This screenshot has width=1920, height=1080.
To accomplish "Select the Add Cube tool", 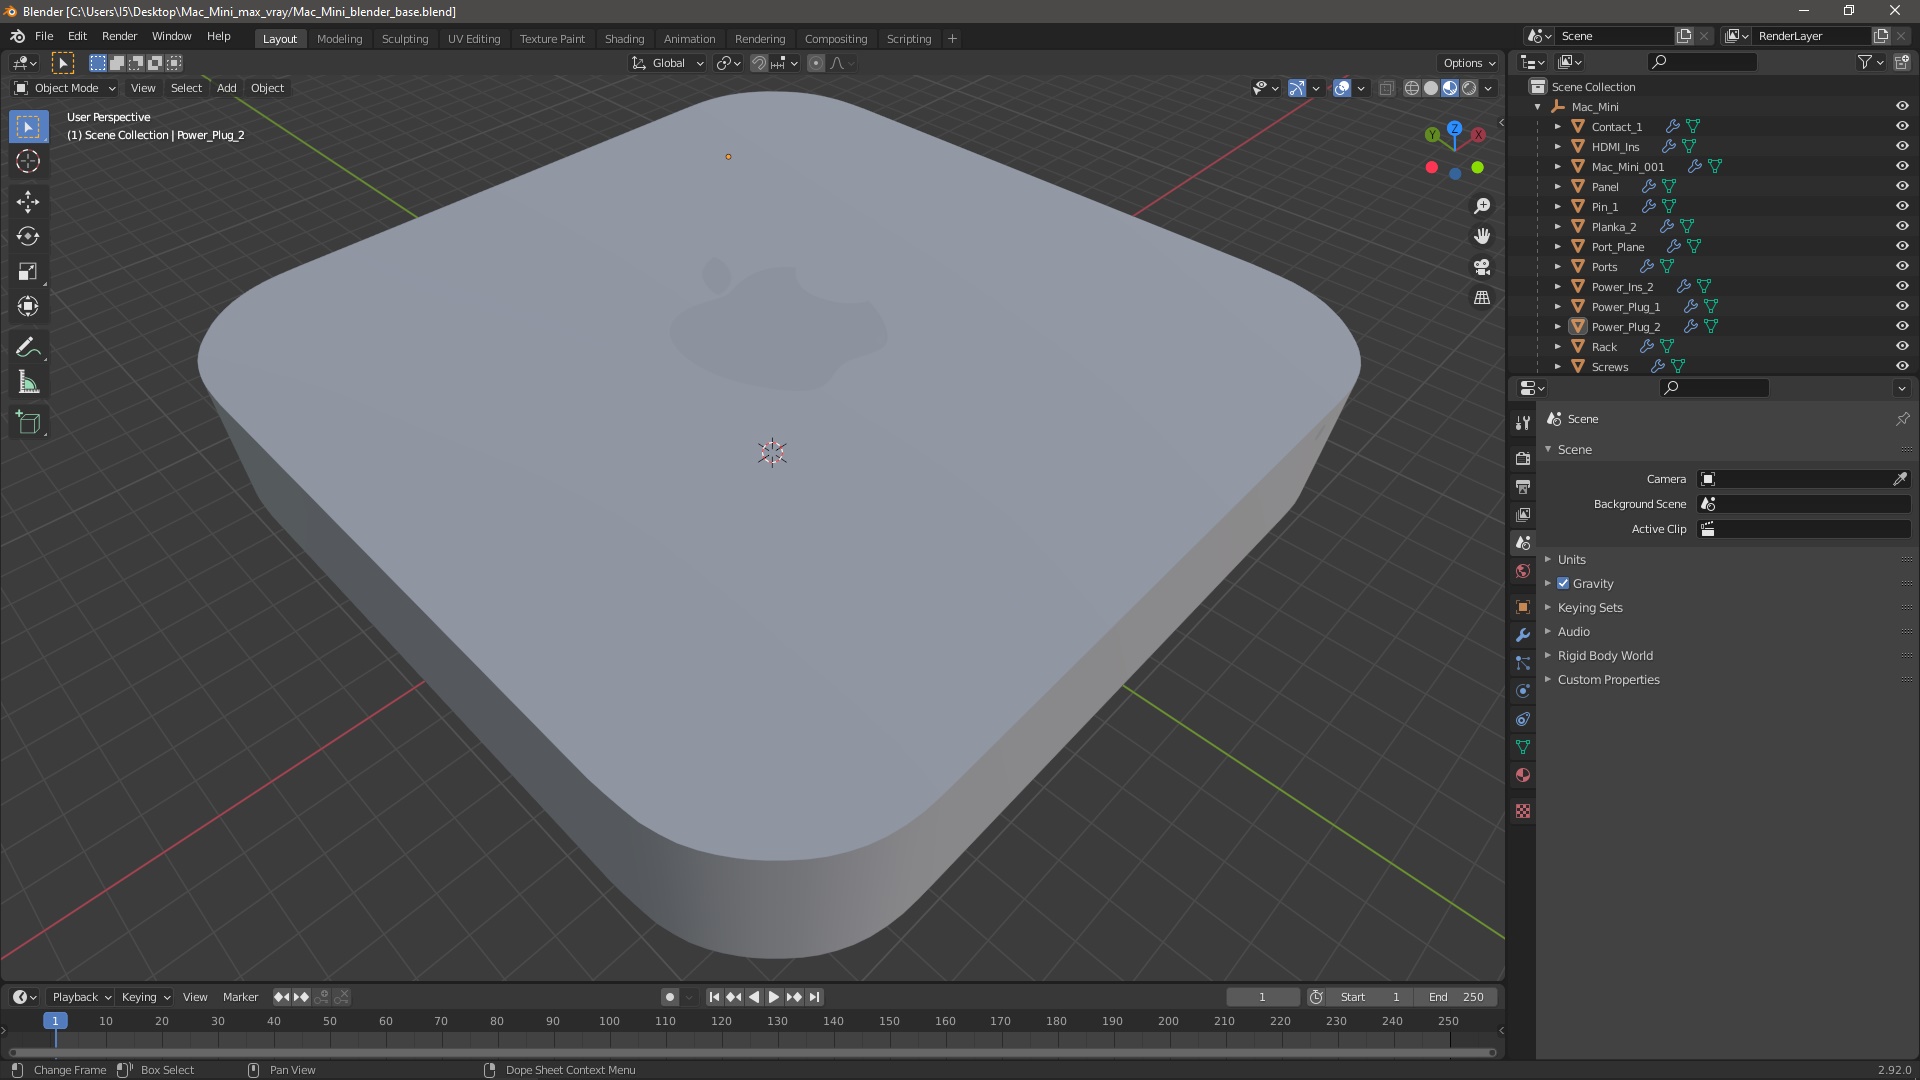I will tap(28, 422).
